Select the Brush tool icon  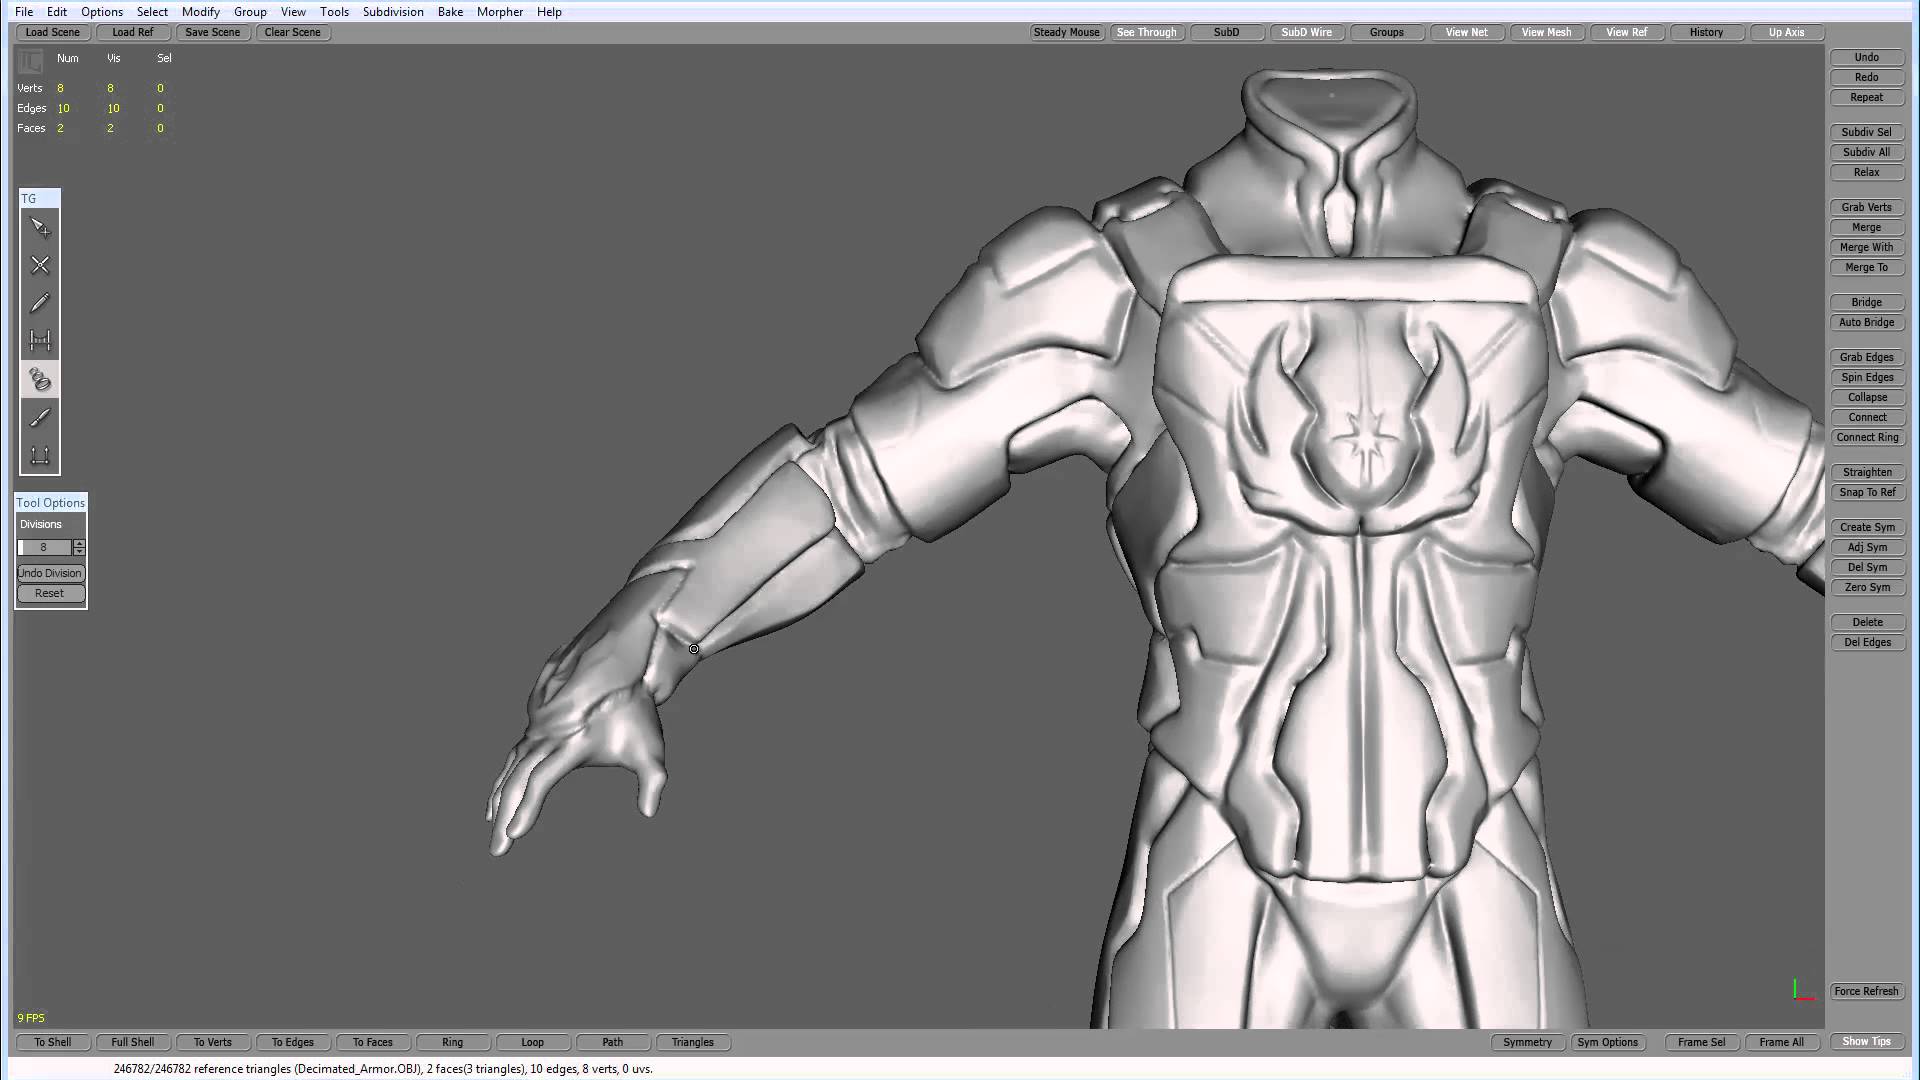(40, 417)
